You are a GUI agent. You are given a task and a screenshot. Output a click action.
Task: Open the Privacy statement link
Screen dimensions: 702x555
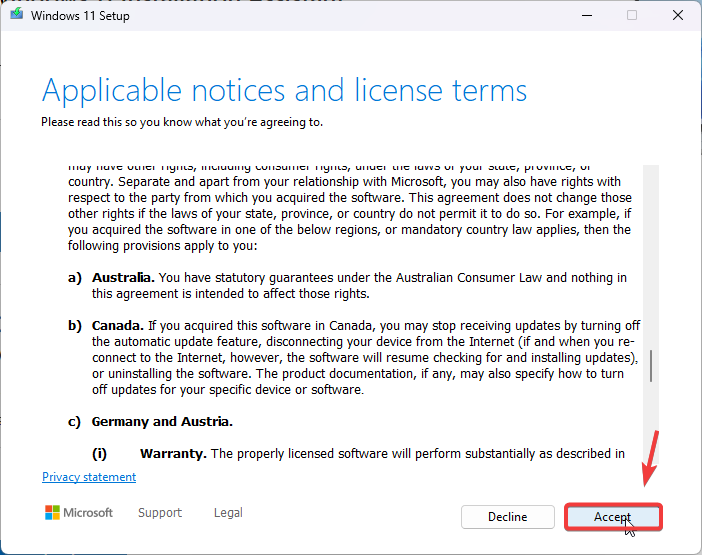(89, 477)
